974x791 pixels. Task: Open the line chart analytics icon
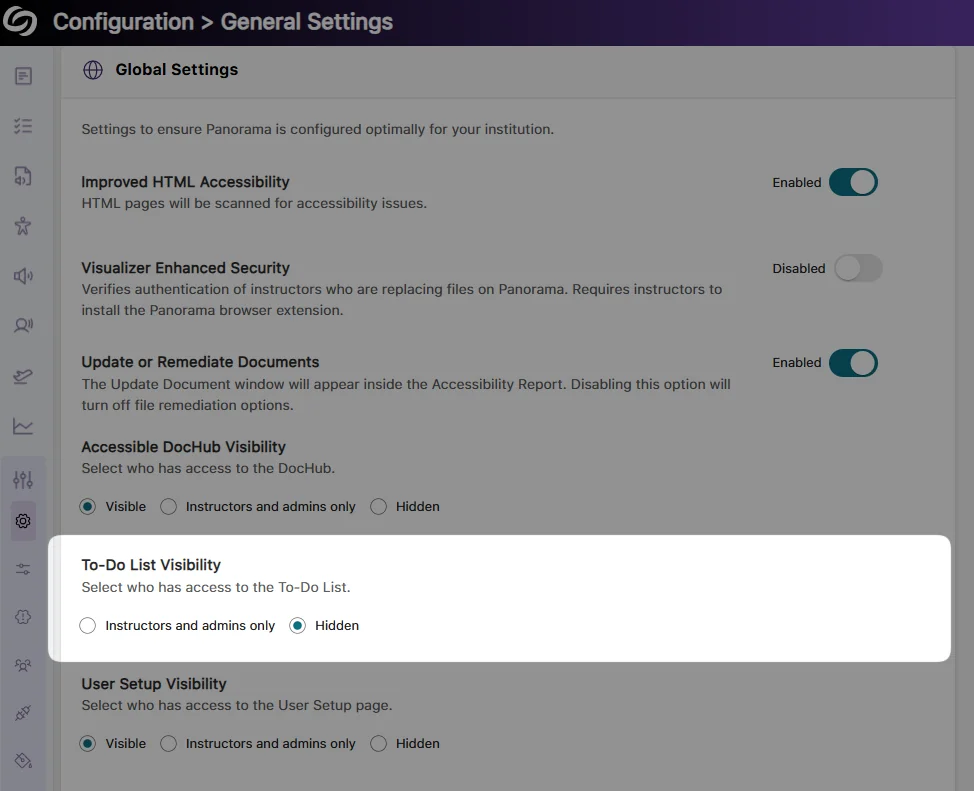point(23,427)
